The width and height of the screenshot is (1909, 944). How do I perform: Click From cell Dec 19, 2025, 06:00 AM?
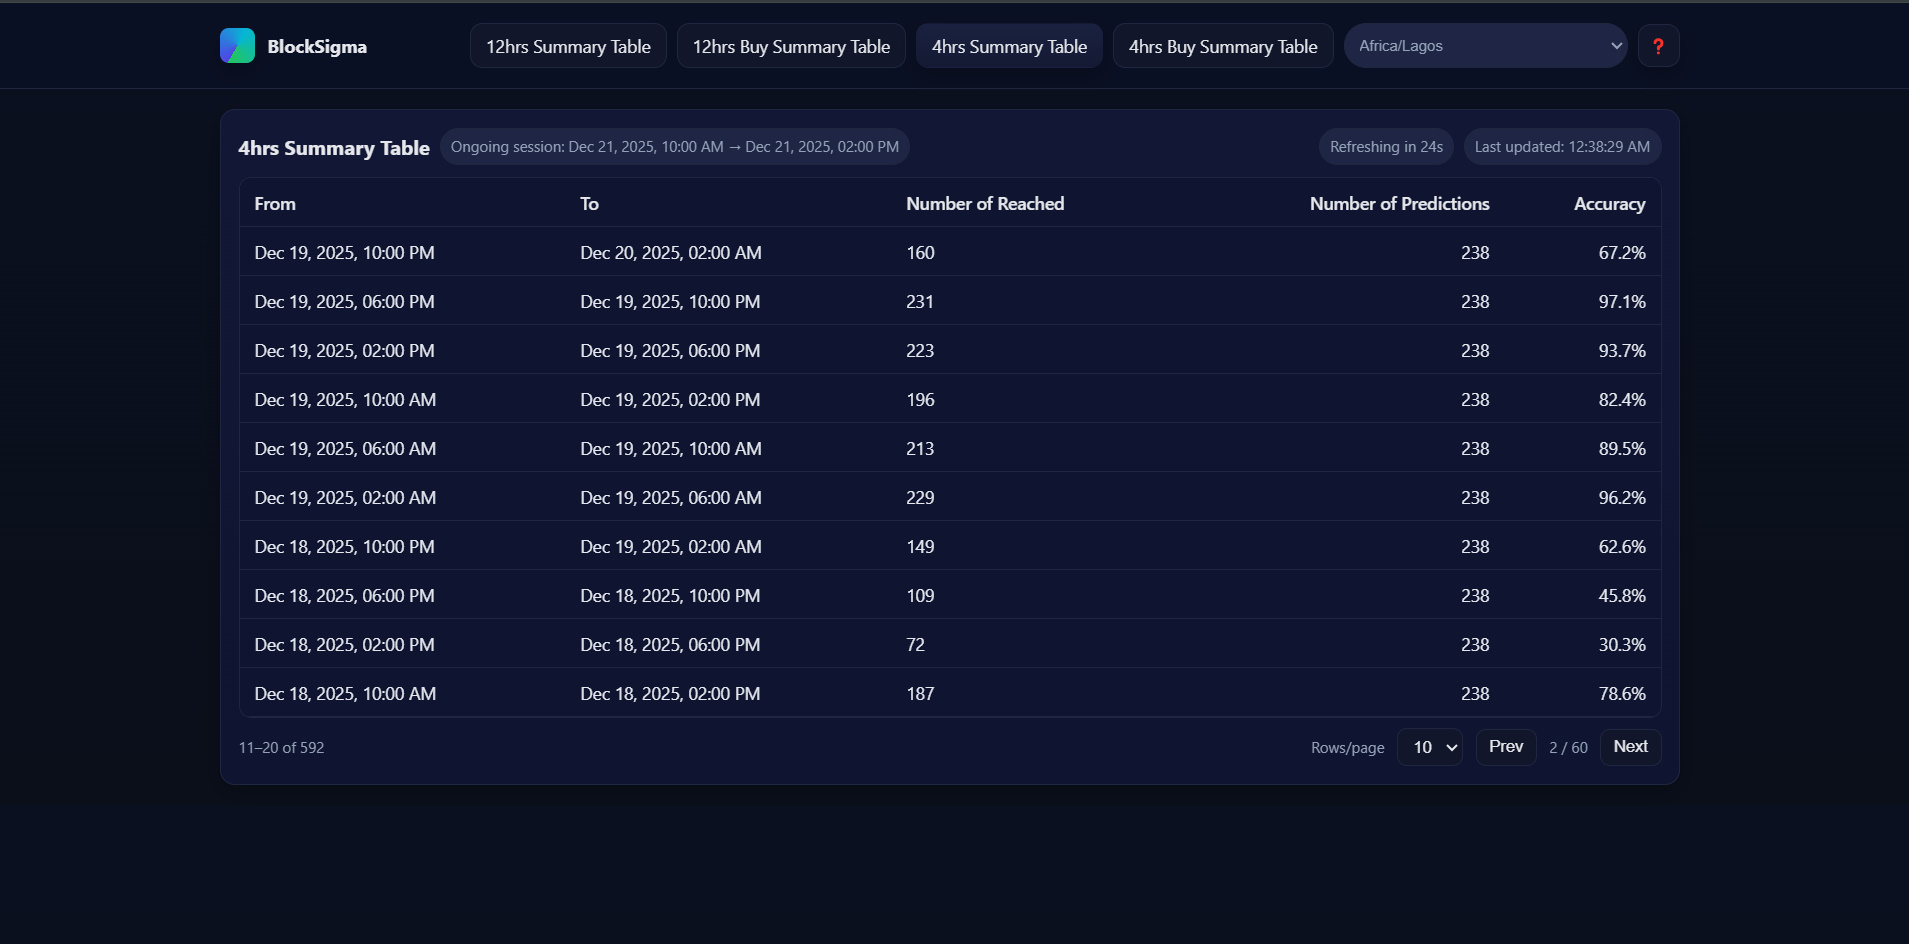[345, 449]
